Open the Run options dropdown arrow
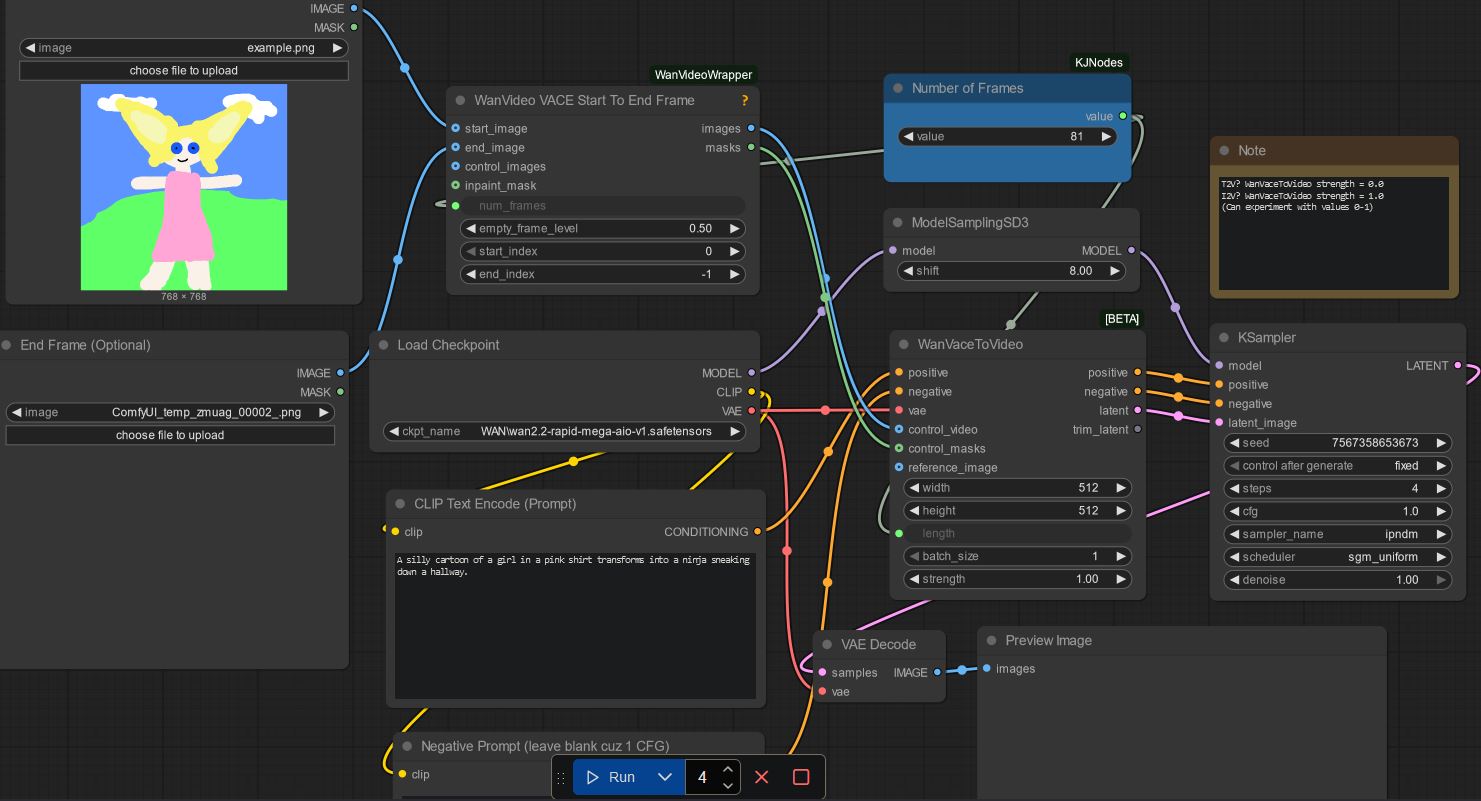Screen dimensions: 1481x801 point(665,777)
